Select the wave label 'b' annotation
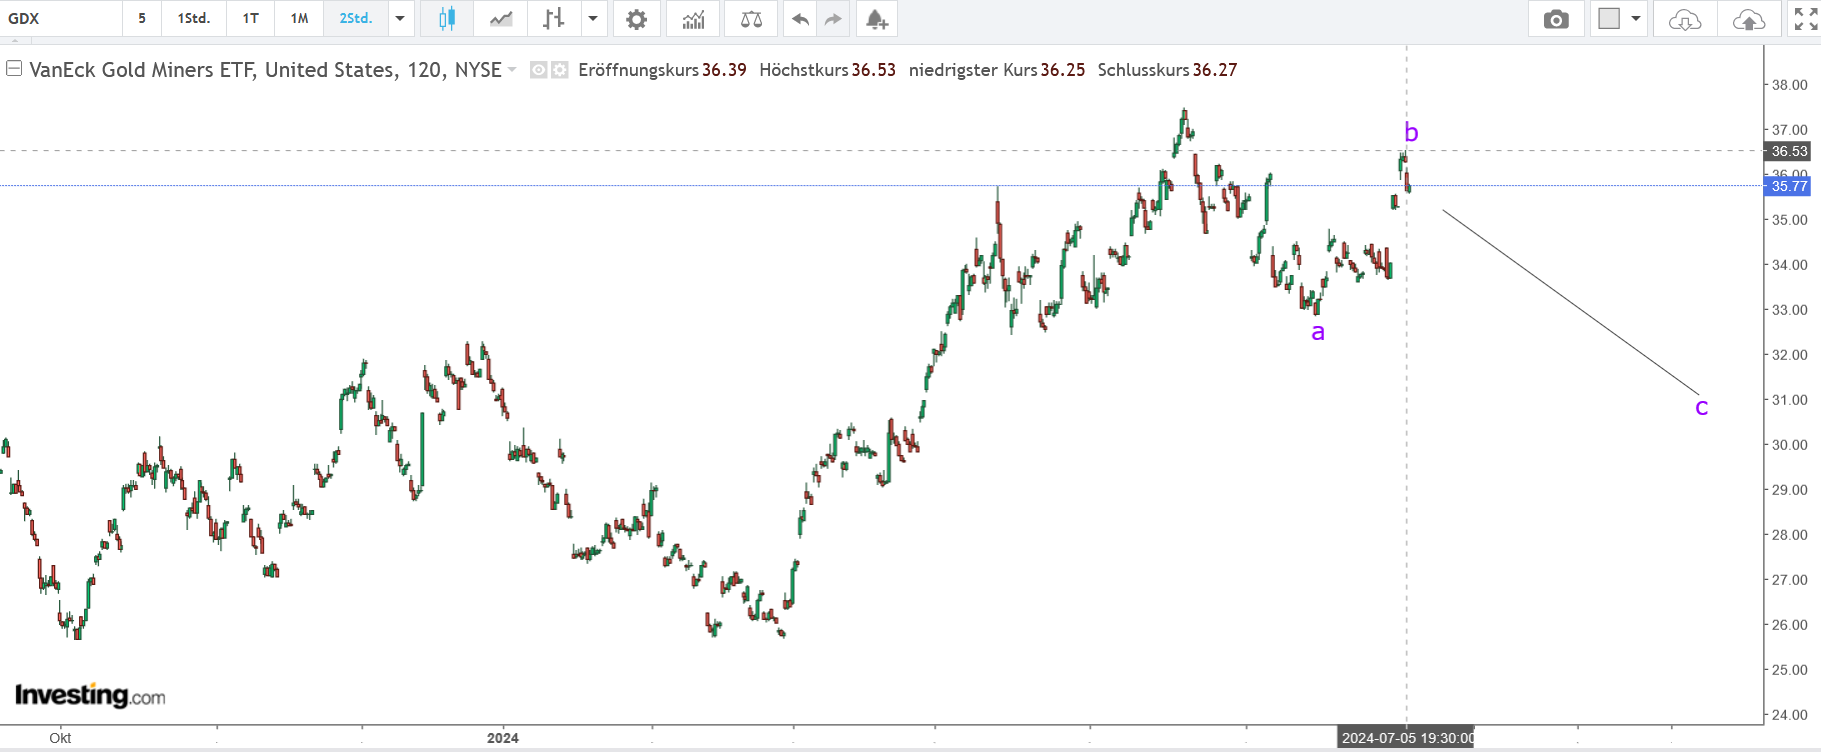The width and height of the screenshot is (1821, 752). tap(1411, 132)
